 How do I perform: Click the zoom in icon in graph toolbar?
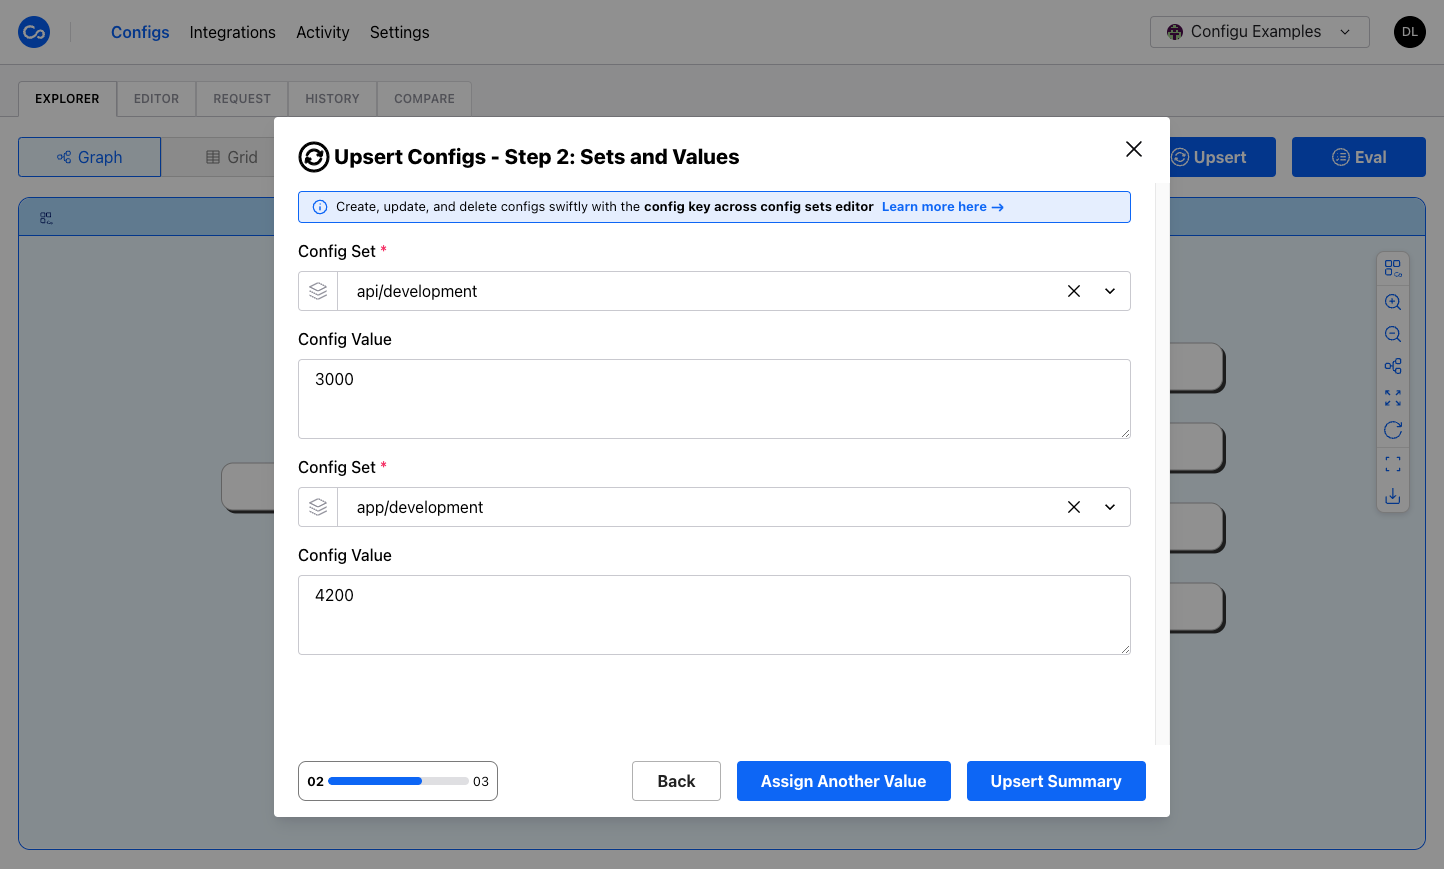(1393, 302)
